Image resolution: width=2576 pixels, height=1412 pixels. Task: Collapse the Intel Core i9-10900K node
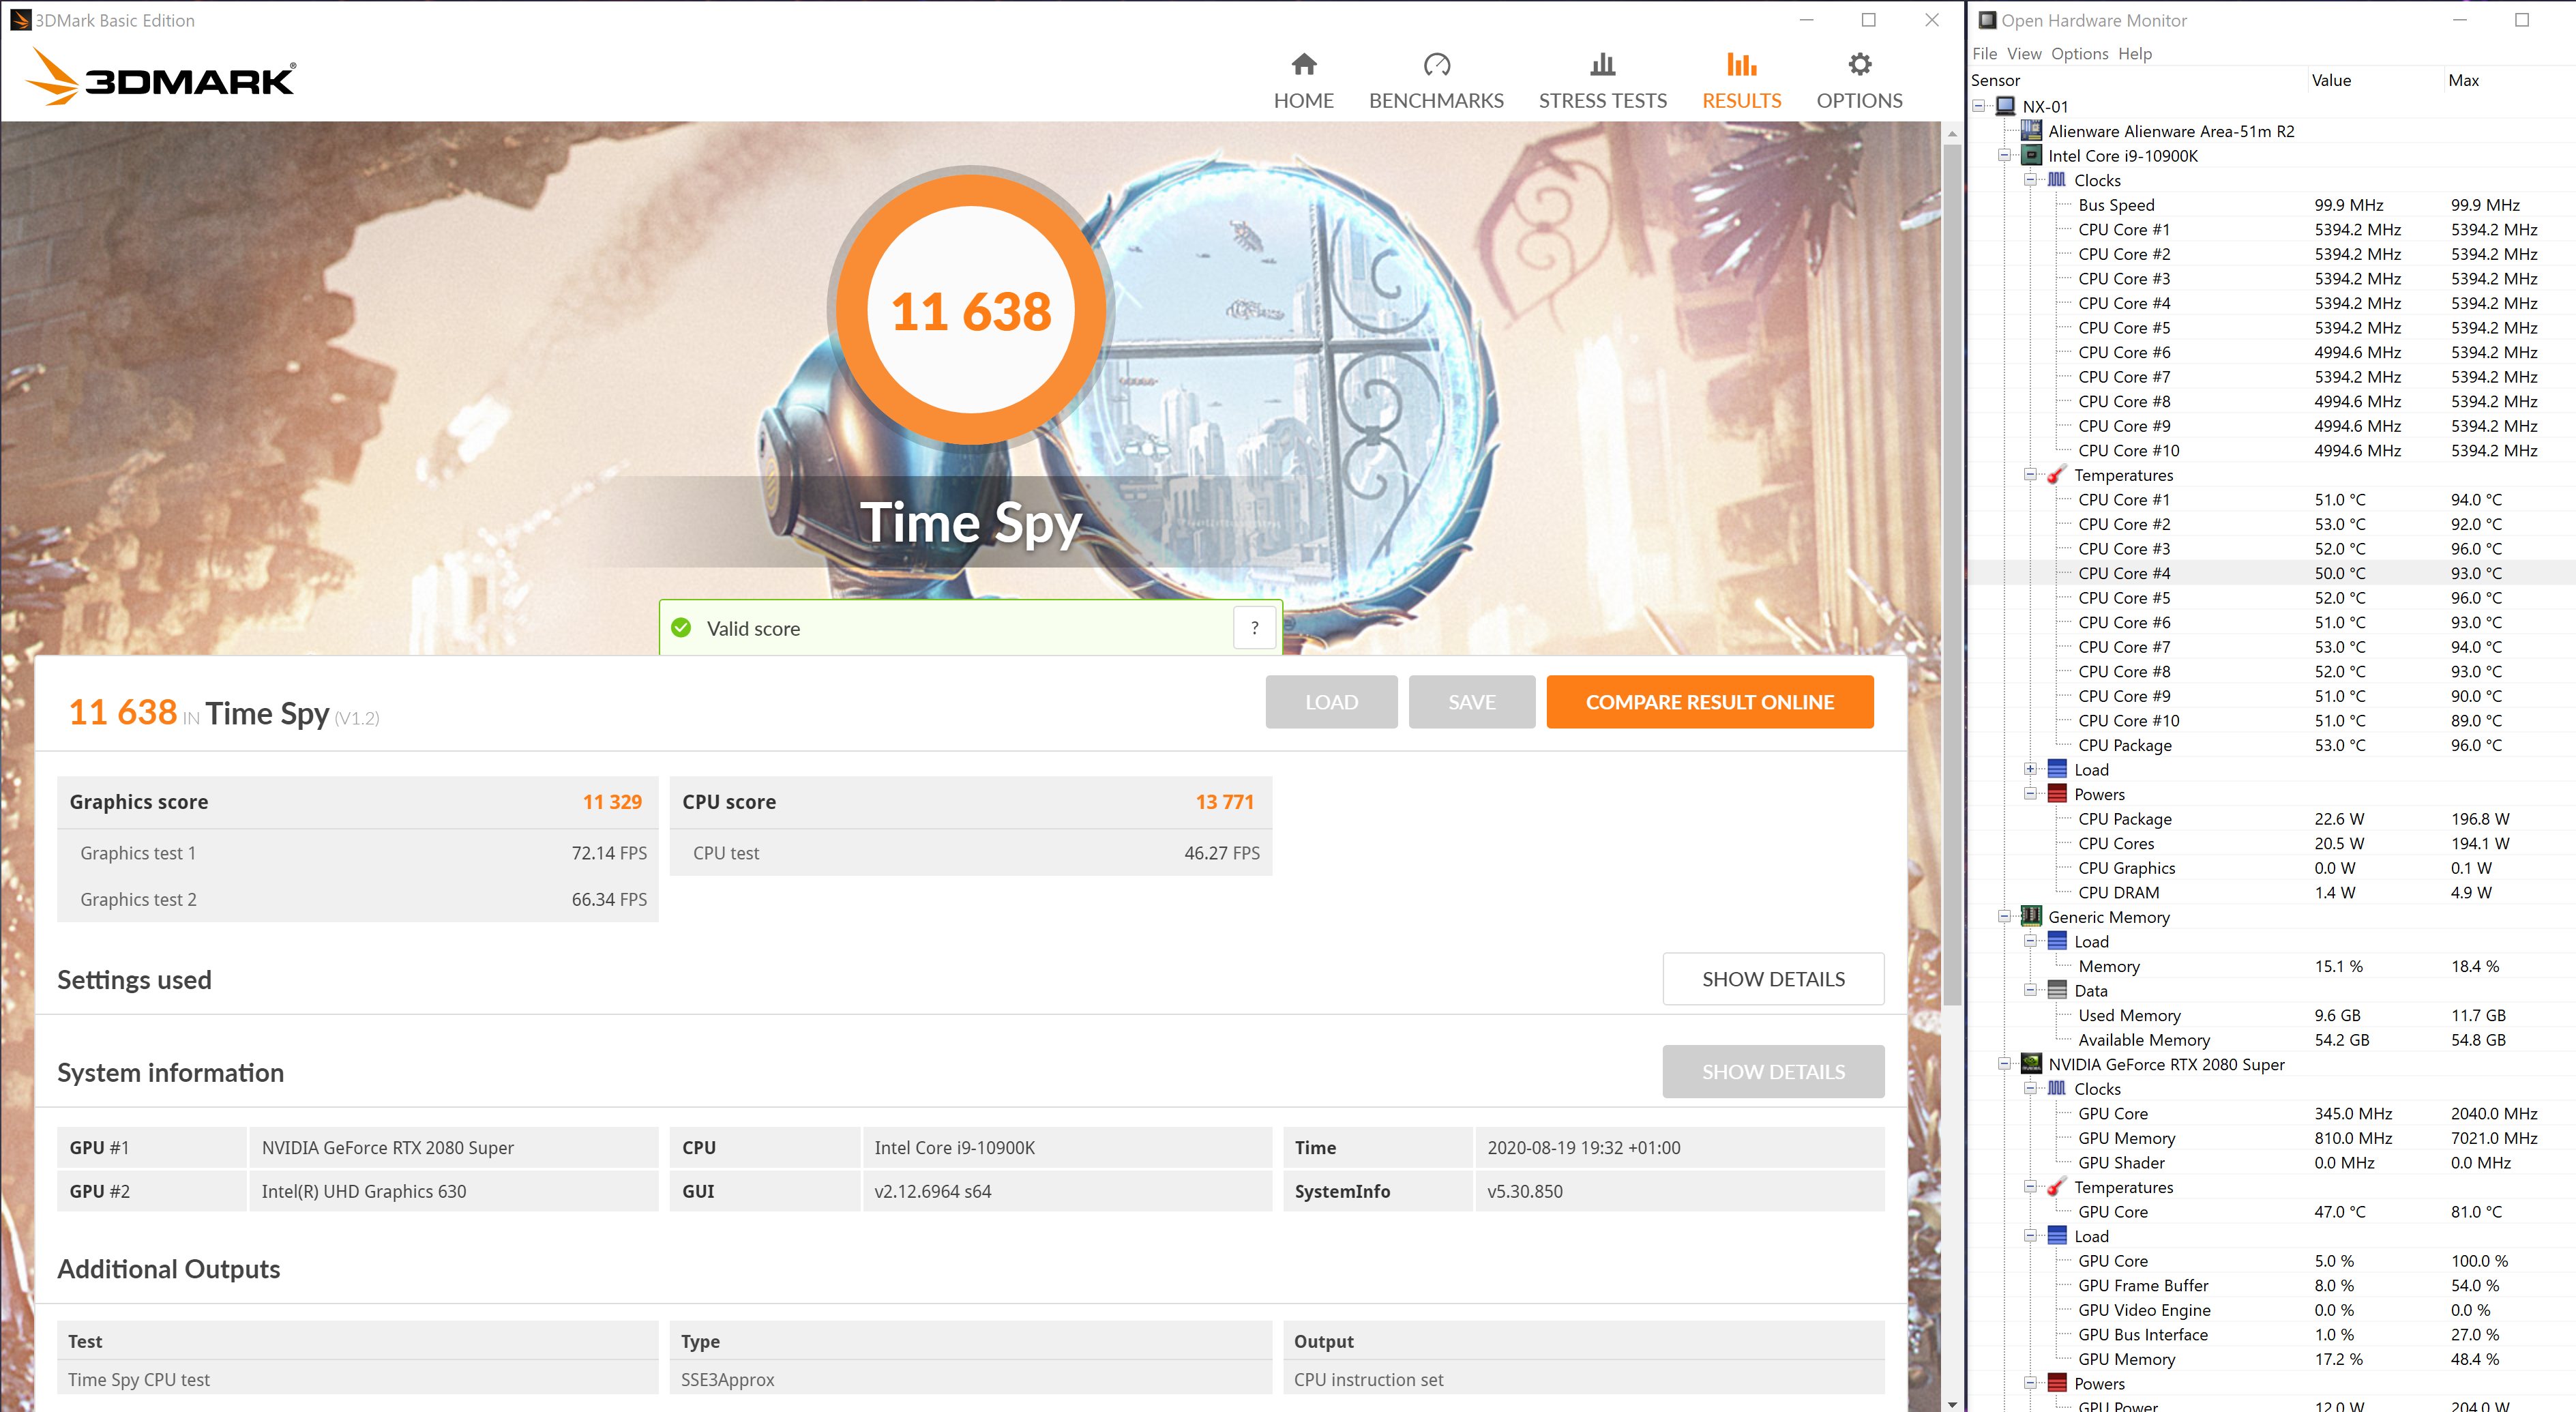(x=2004, y=155)
